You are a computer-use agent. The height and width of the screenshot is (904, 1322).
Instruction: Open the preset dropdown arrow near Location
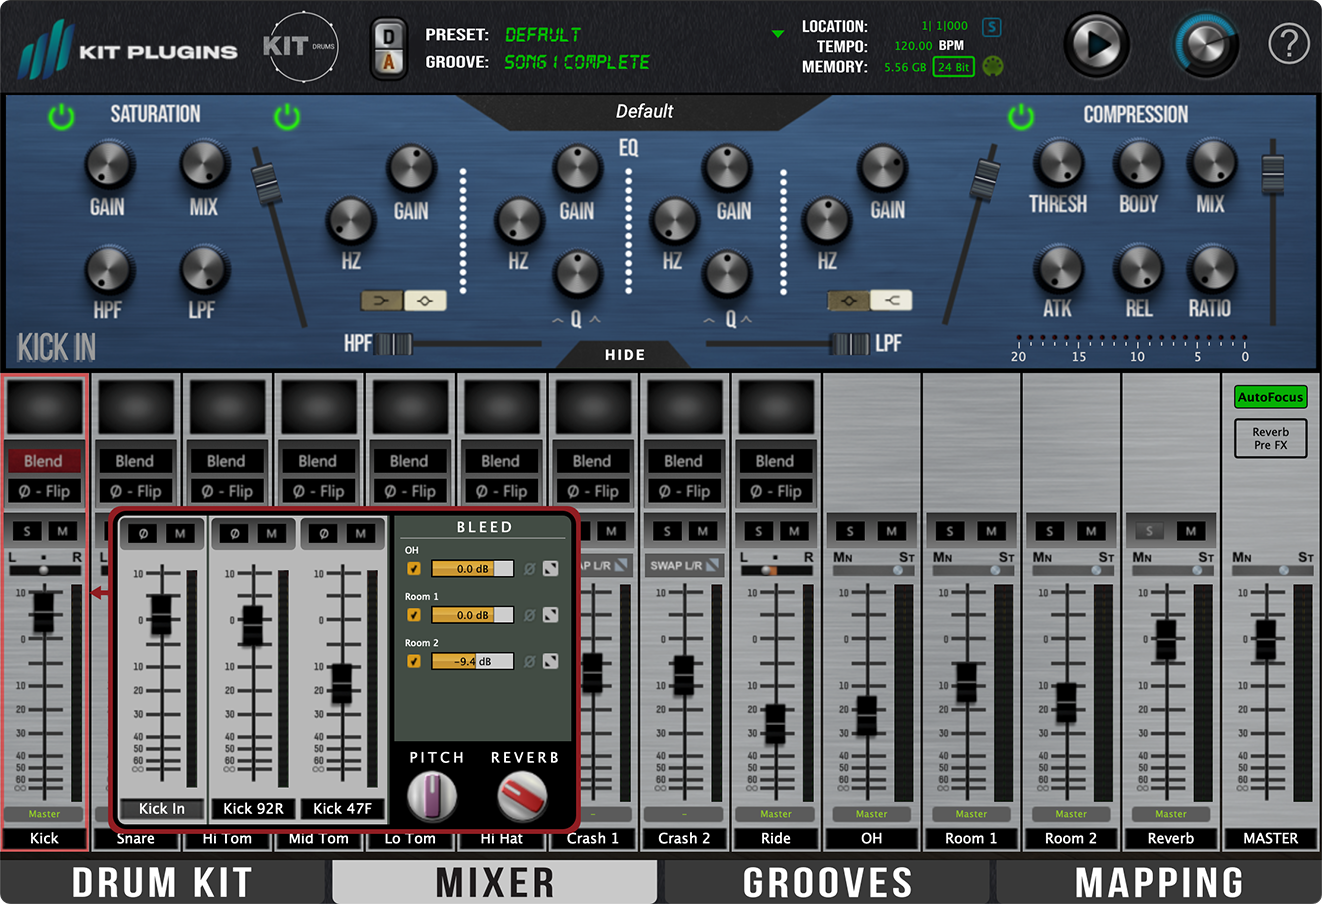coord(778,33)
